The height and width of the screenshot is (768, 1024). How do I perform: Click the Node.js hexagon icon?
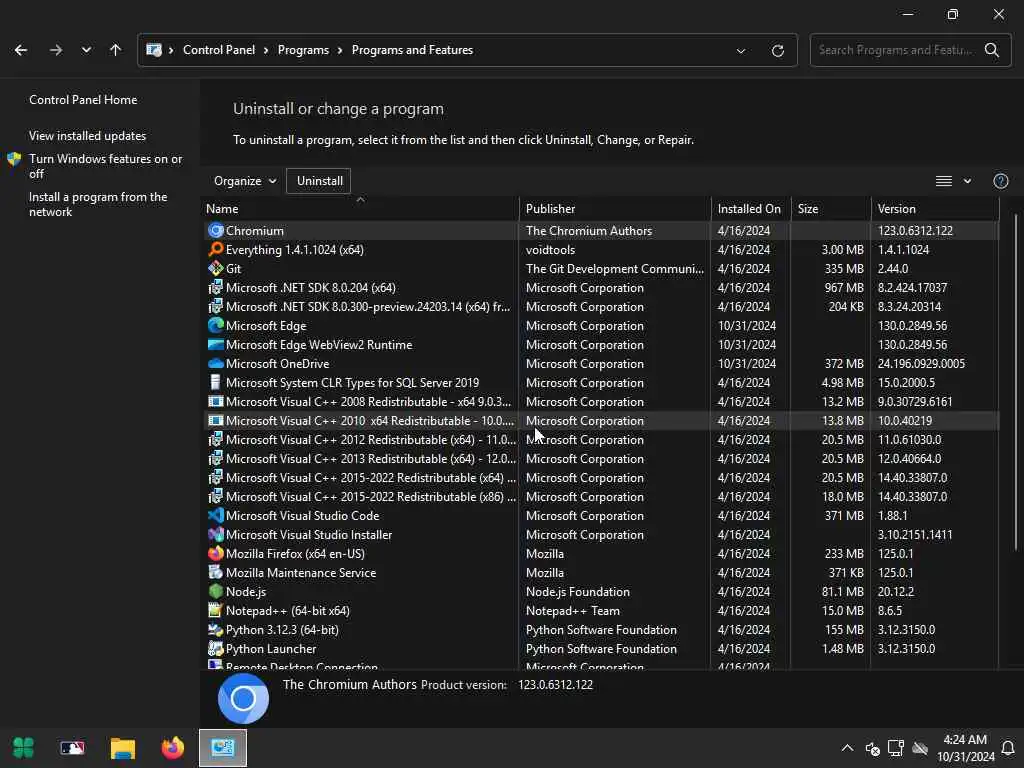(216, 591)
